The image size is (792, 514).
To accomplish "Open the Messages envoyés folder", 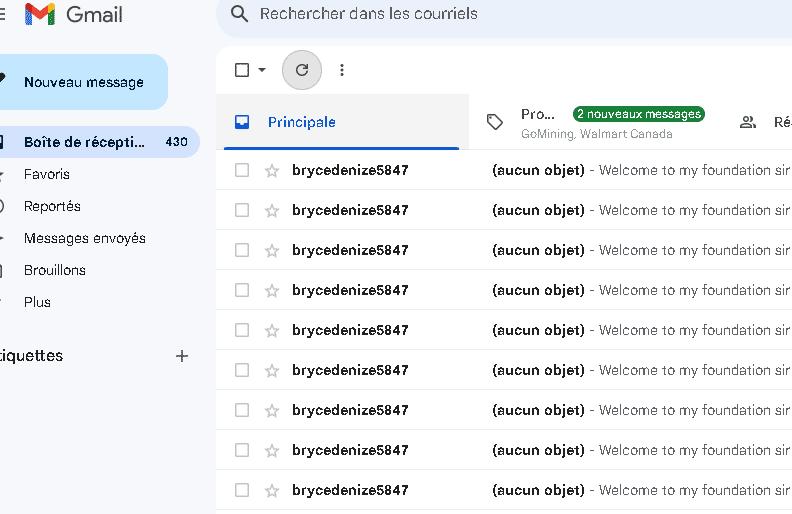I will tap(85, 238).
